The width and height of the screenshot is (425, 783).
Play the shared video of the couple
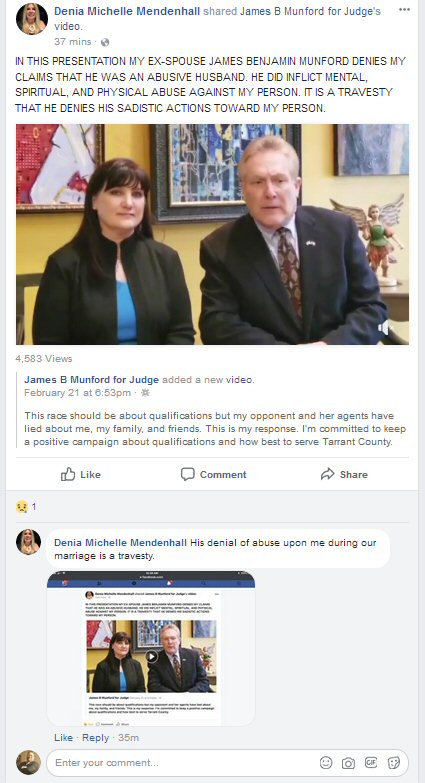212,234
